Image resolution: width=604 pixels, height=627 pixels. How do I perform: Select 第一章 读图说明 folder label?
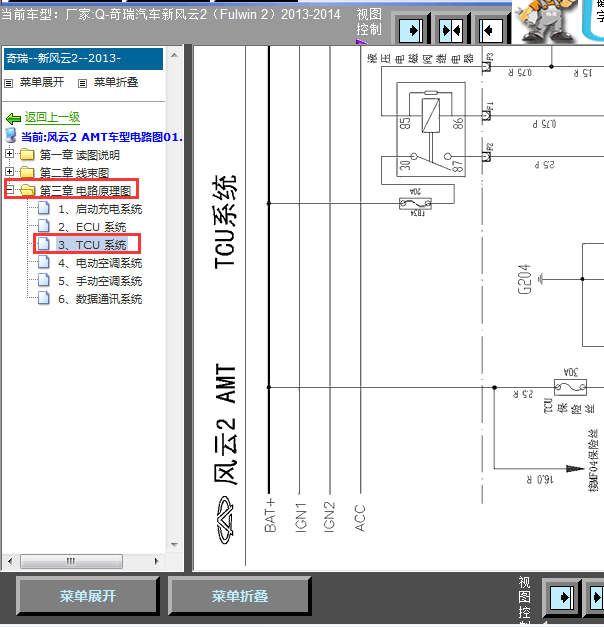(80, 155)
